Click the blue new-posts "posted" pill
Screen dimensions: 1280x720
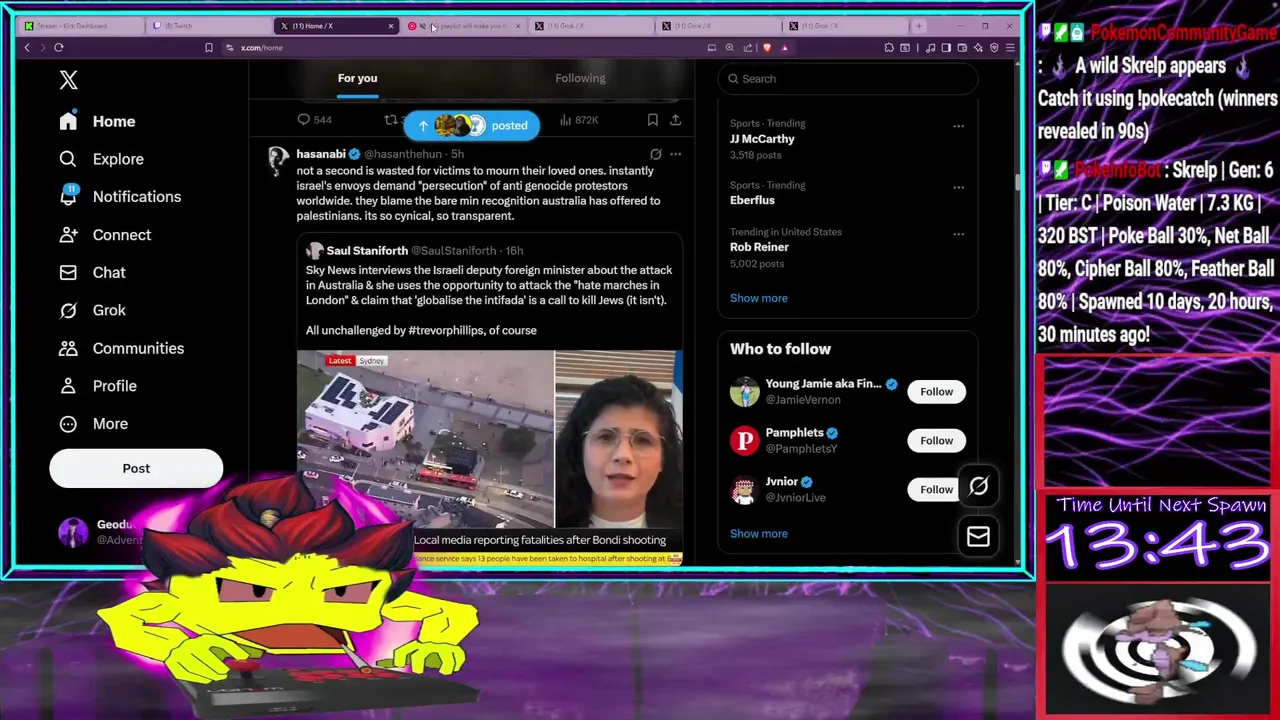[471, 125]
